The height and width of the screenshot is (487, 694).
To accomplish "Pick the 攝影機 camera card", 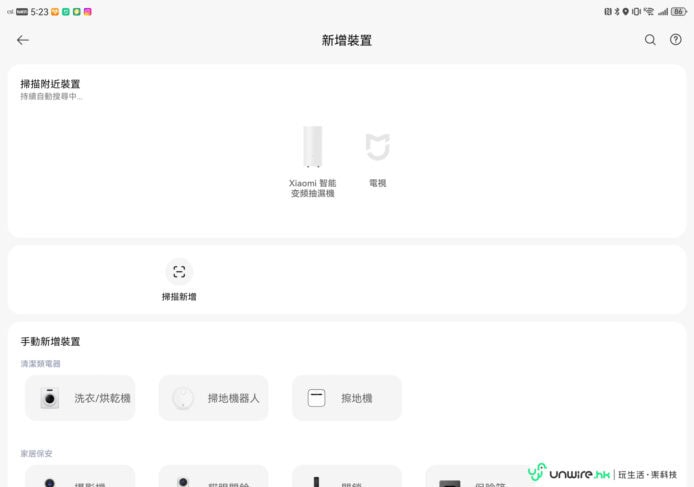I will click(x=80, y=478).
